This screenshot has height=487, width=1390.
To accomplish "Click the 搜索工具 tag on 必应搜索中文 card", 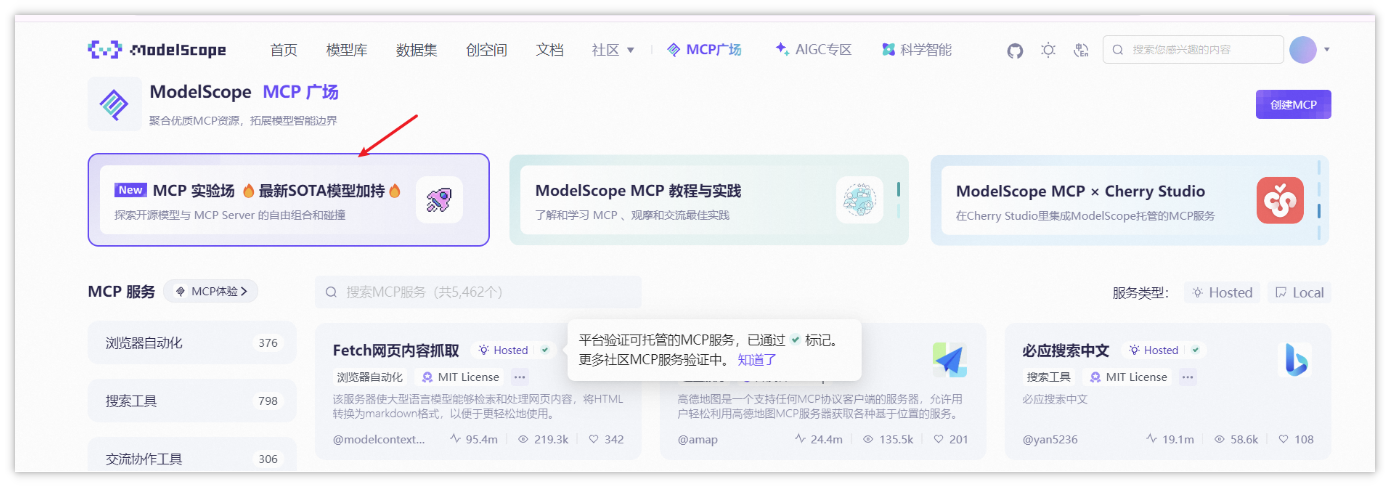I will click(1049, 377).
